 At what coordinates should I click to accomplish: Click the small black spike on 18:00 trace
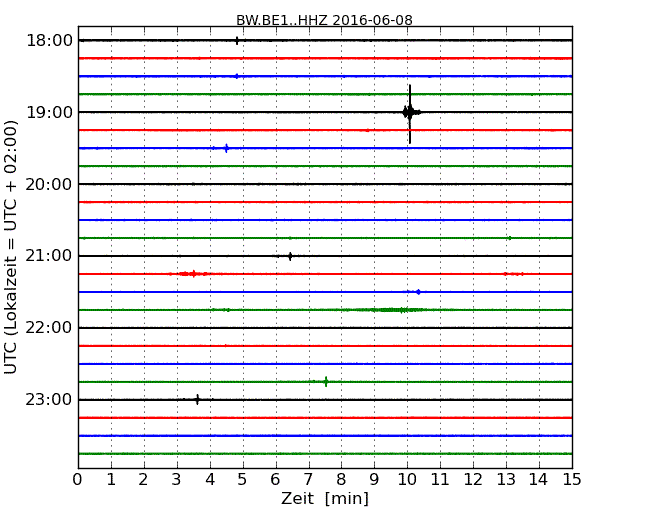(x=237, y=41)
